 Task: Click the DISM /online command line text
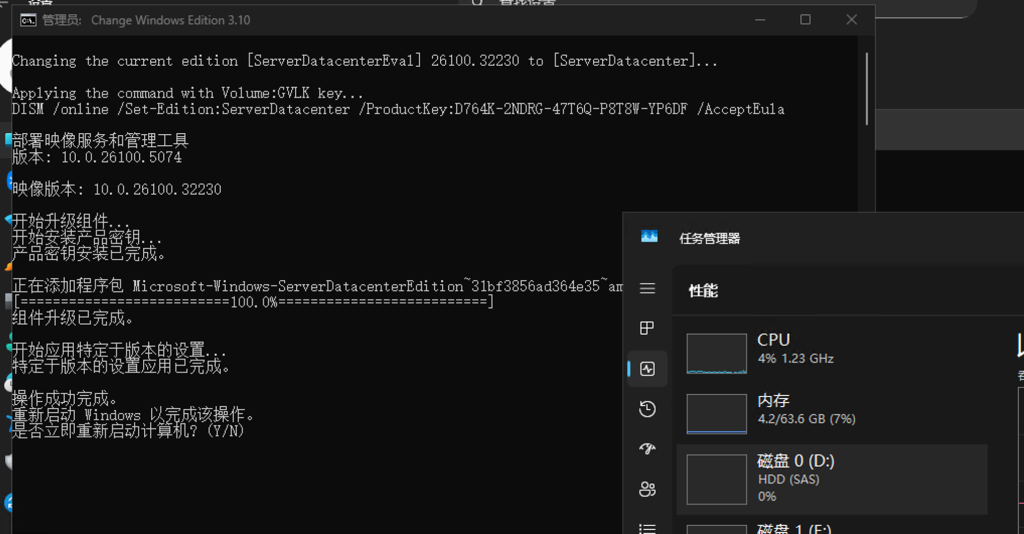click(398, 109)
